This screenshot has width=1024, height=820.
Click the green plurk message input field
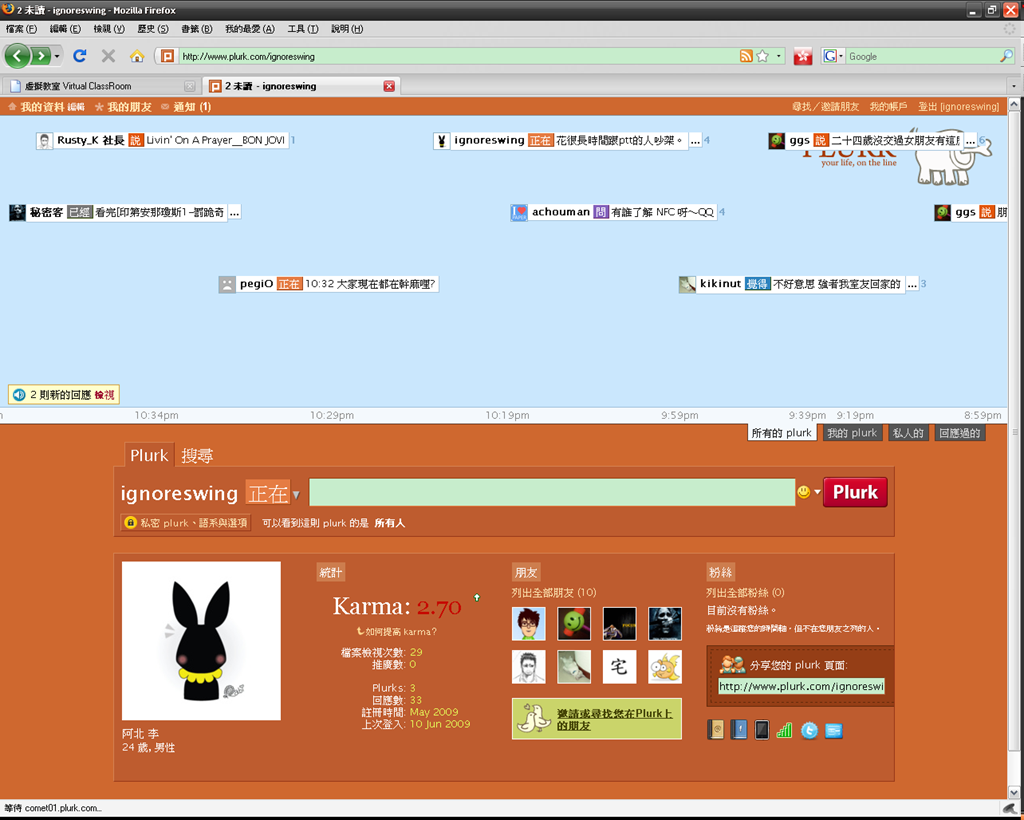pyautogui.click(x=552, y=492)
